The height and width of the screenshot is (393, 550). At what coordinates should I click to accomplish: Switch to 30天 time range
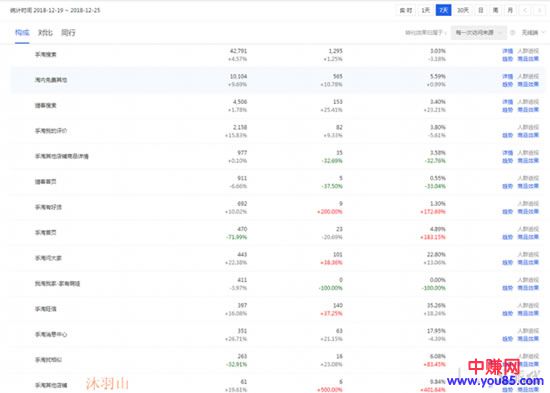pos(463,11)
